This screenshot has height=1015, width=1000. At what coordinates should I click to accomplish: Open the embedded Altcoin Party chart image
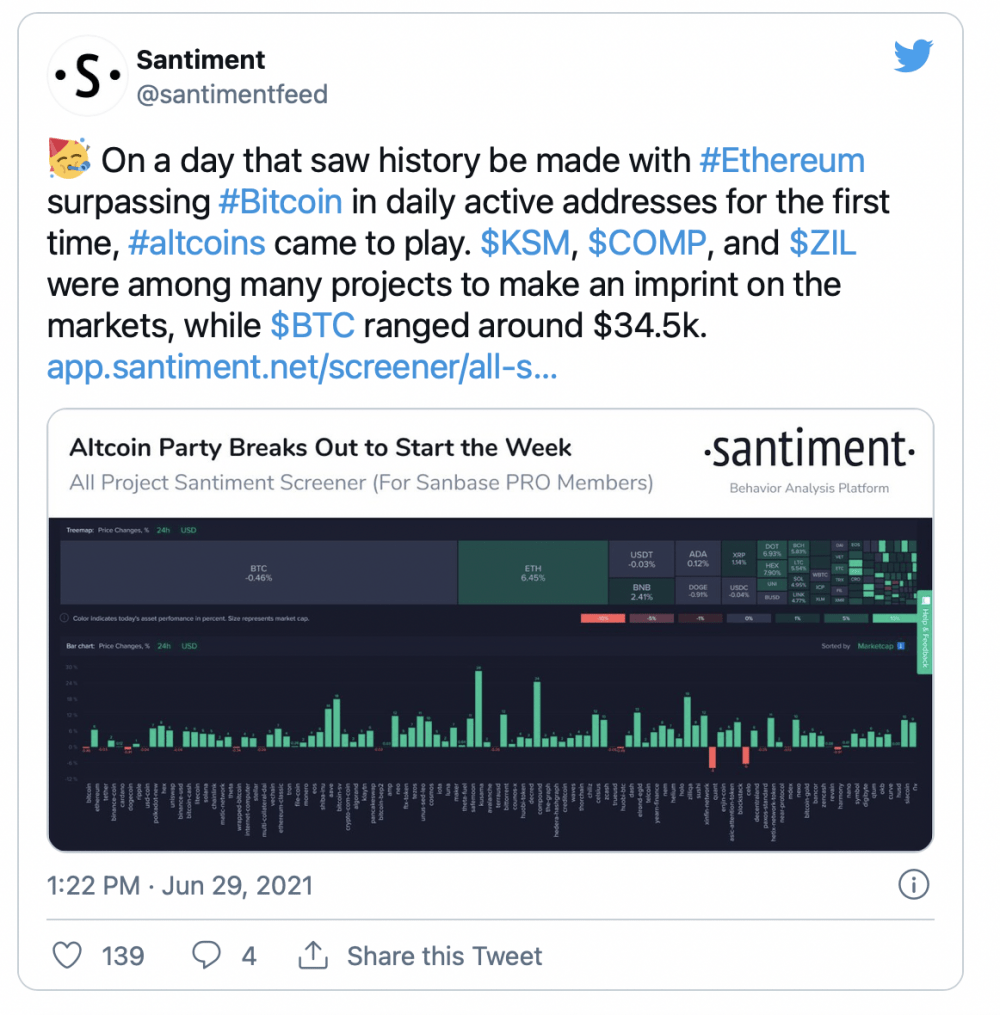490,630
